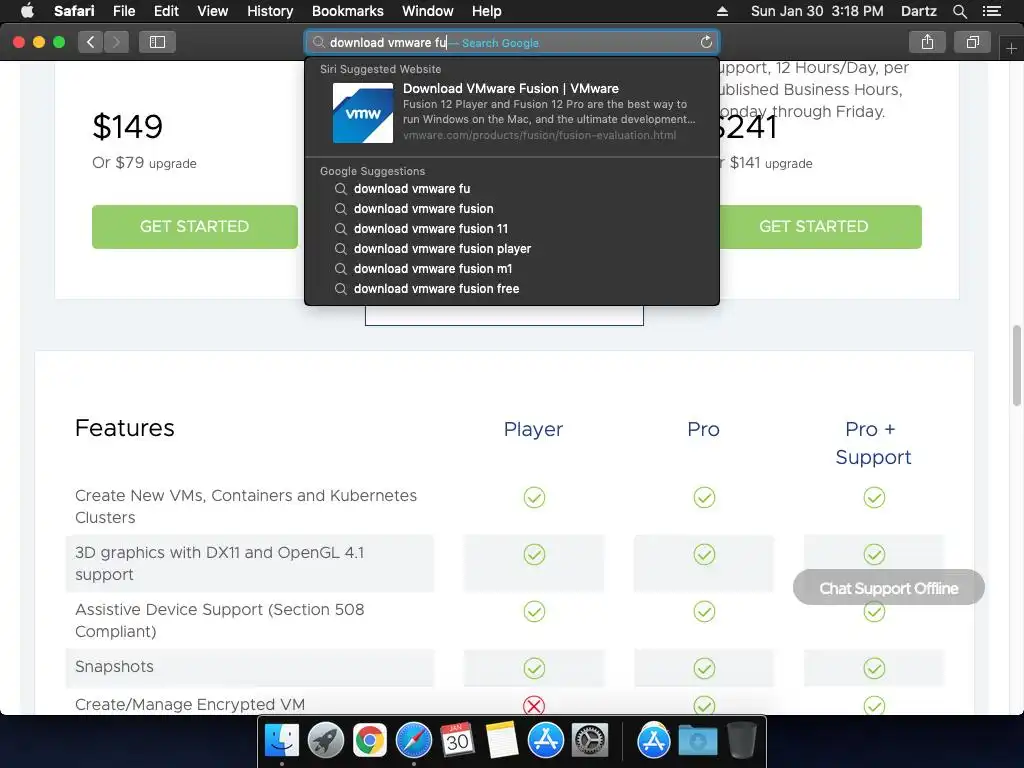Click the Pro + Support column heading
The height and width of the screenshot is (768, 1024).
tap(873, 443)
